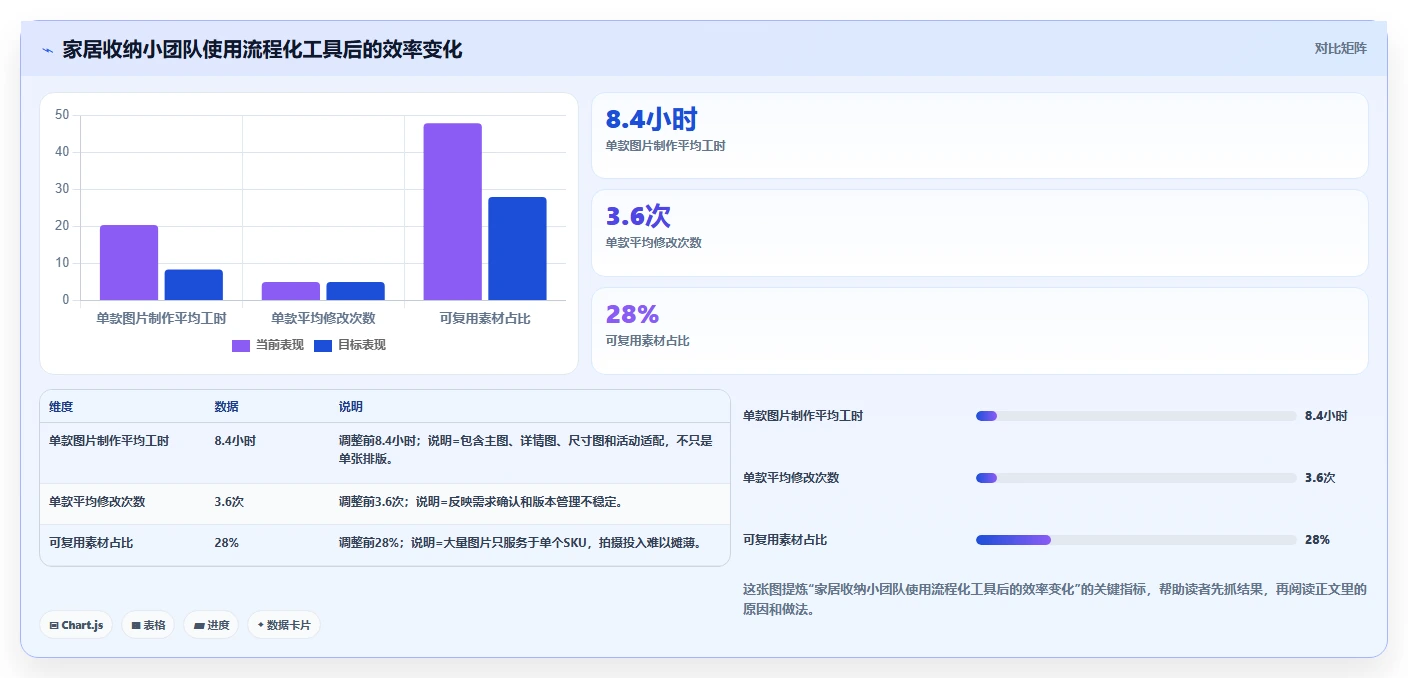Viewport: 1408px width, 678px height.
Task: Click progress label 单款平均修改次数
Action: pos(791,478)
